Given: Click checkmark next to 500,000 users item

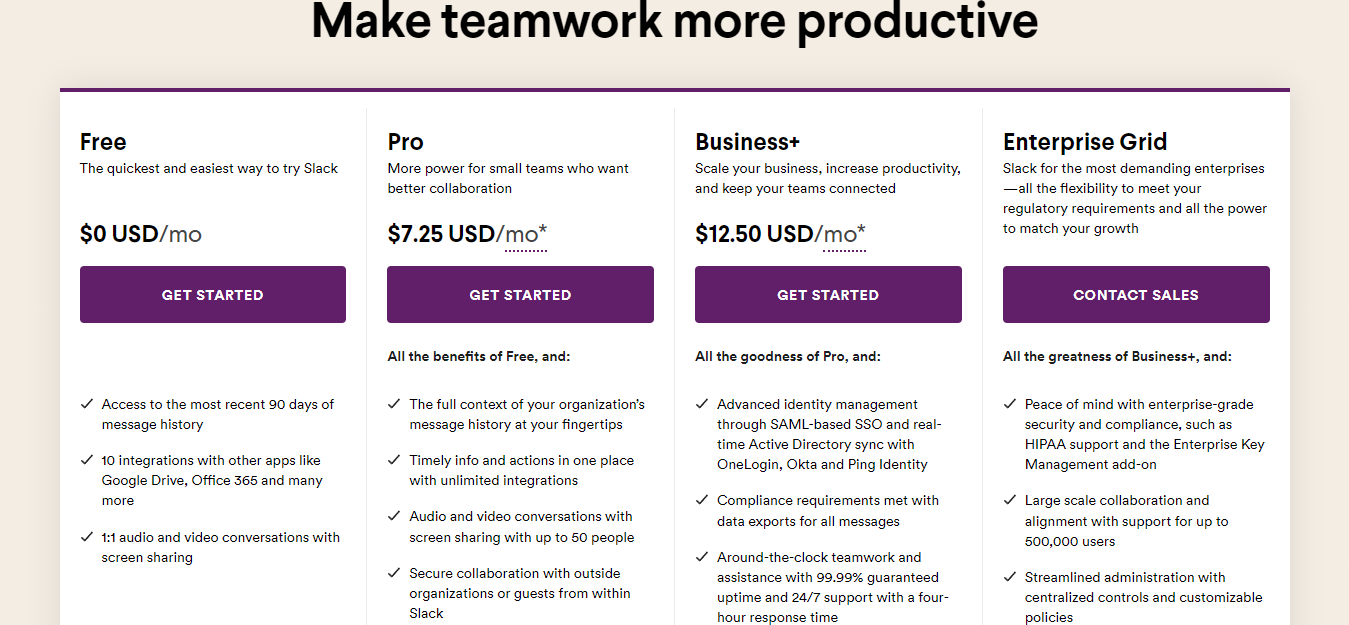Looking at the screenshot, I should tap(1010, 501).
